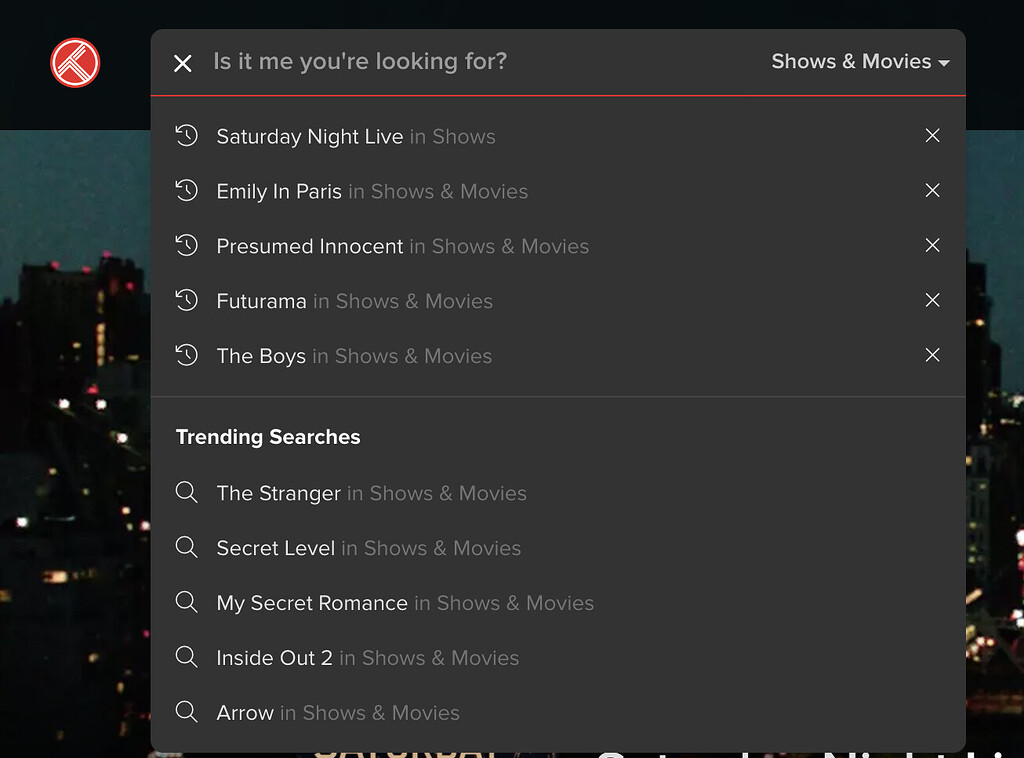Viewport: 1024px width, 758px height.
Task: Click the history icon beside Futurama
Action: pos(187,300)
